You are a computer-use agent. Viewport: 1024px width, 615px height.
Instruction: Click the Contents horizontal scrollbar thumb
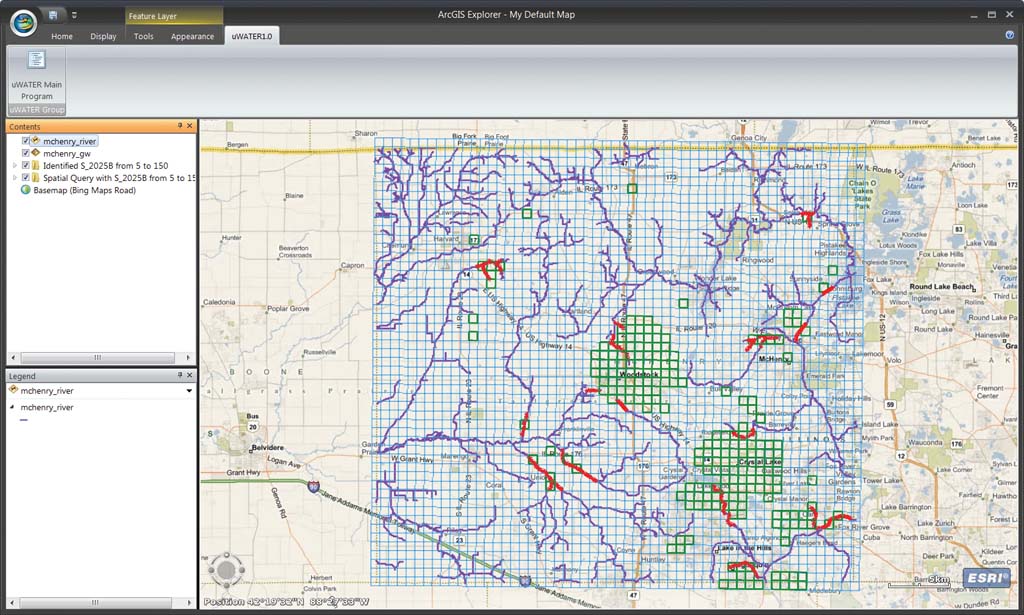point(98,358)
